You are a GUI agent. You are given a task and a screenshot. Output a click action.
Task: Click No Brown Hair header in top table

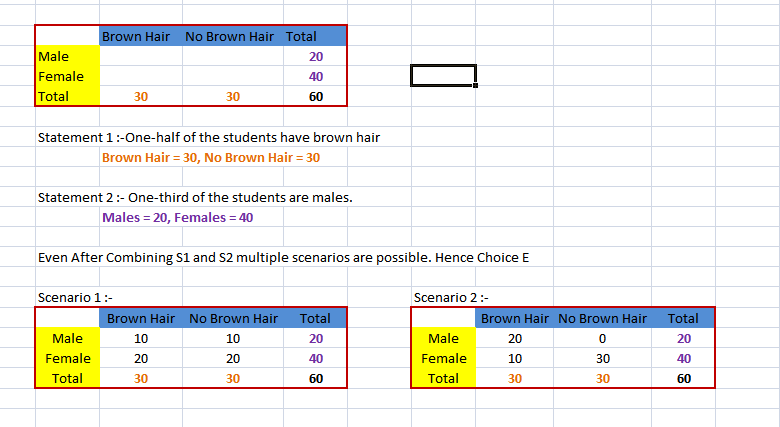[x=229, y=37]
